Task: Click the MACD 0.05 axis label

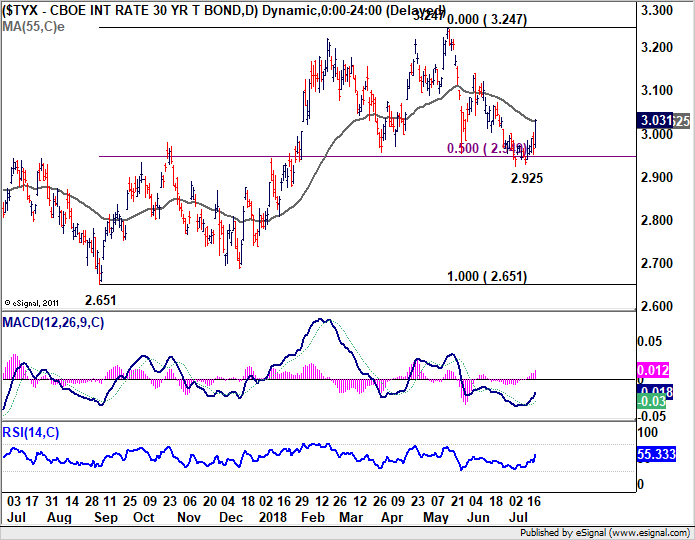Action: pyautogui.click(x=650, y=341)
